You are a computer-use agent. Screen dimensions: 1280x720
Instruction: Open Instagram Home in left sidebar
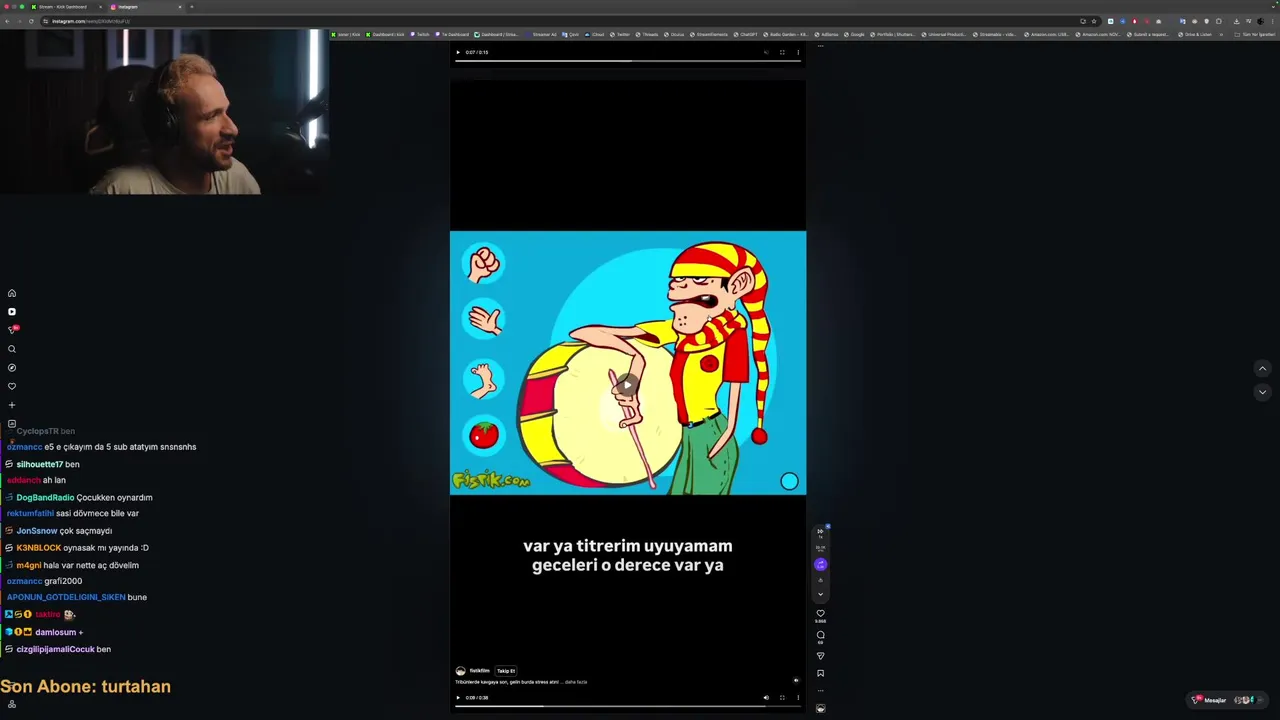[x=12, y=293]
